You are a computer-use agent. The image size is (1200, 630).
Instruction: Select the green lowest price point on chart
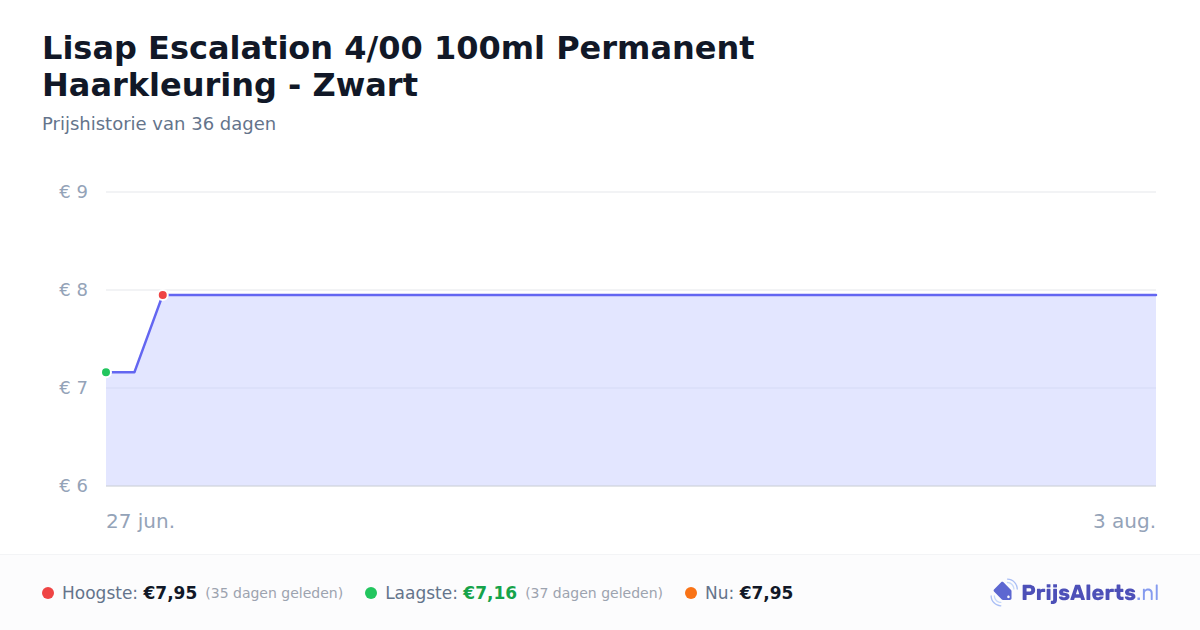click(106, 372)
